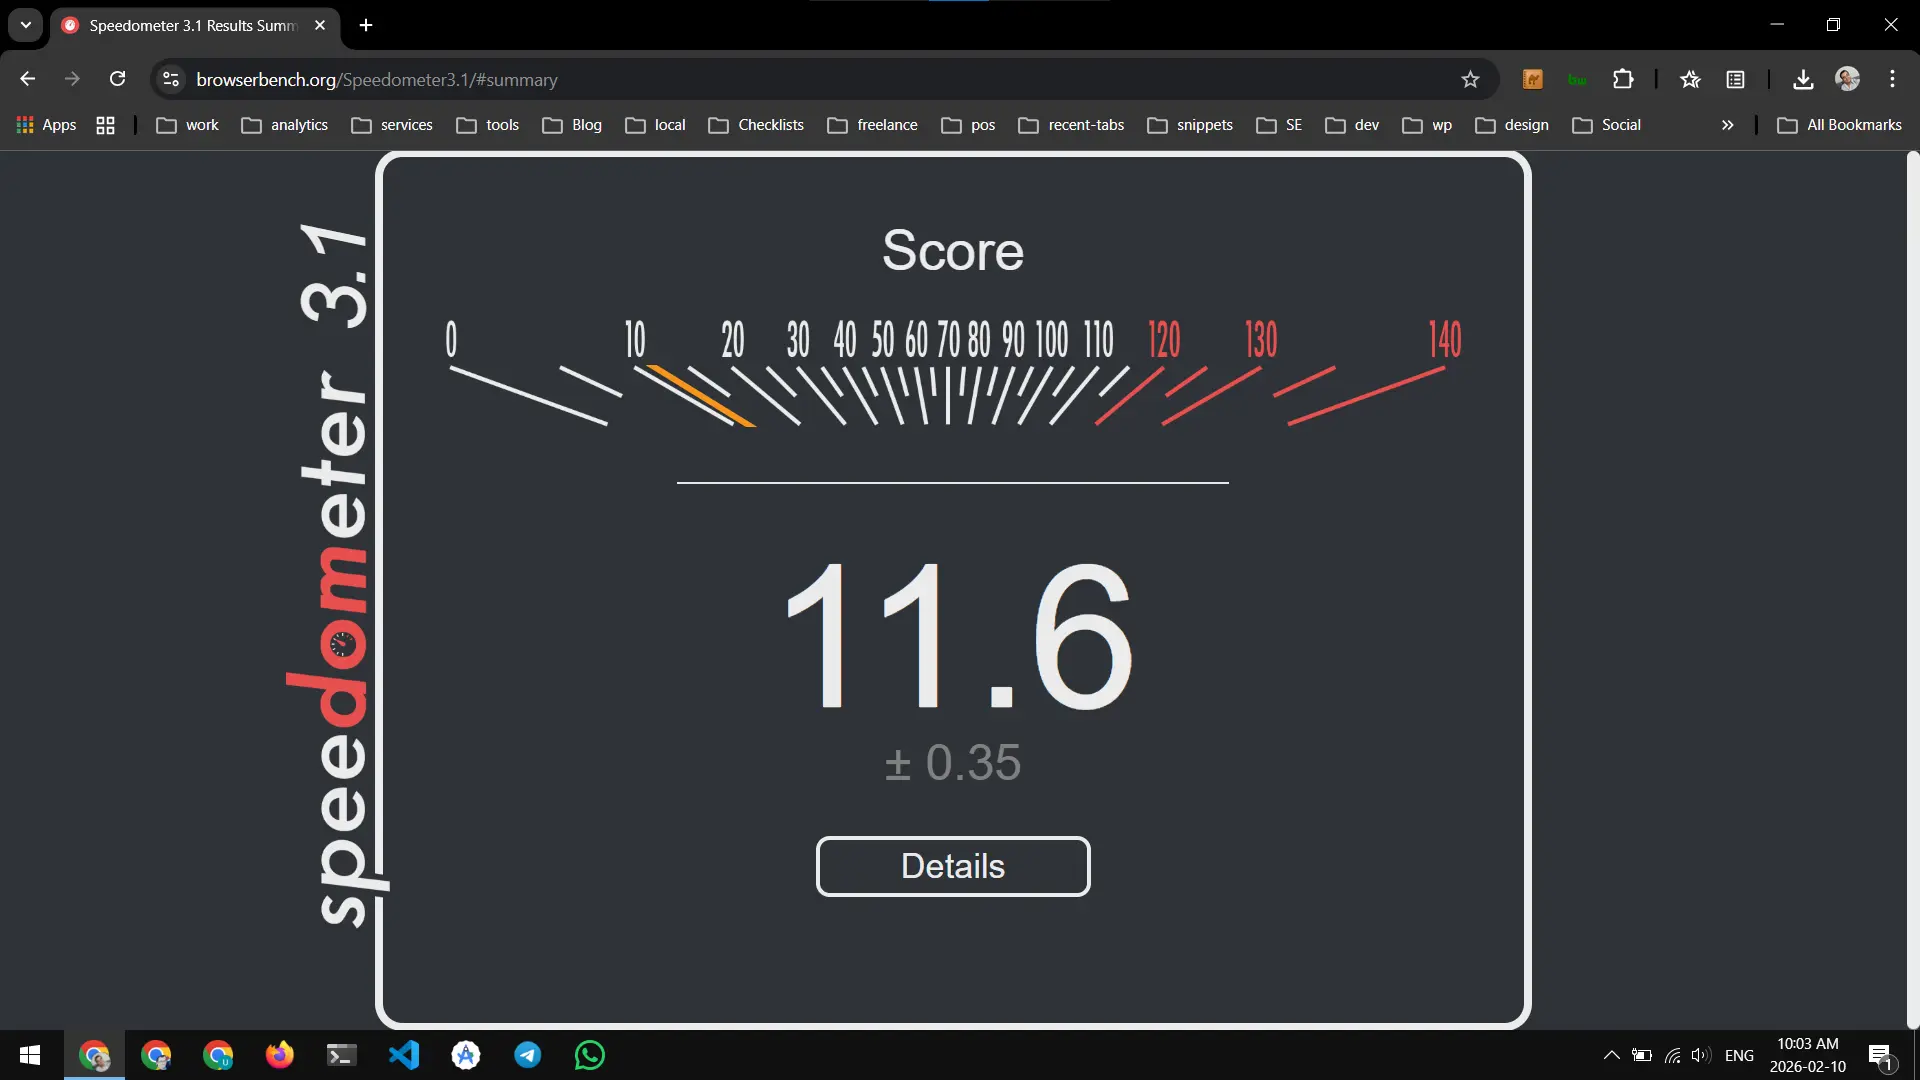This screenshot has height=1080, width=1920.
Task: Click the site info icon in address bar
Action: (x=170, y=79)
